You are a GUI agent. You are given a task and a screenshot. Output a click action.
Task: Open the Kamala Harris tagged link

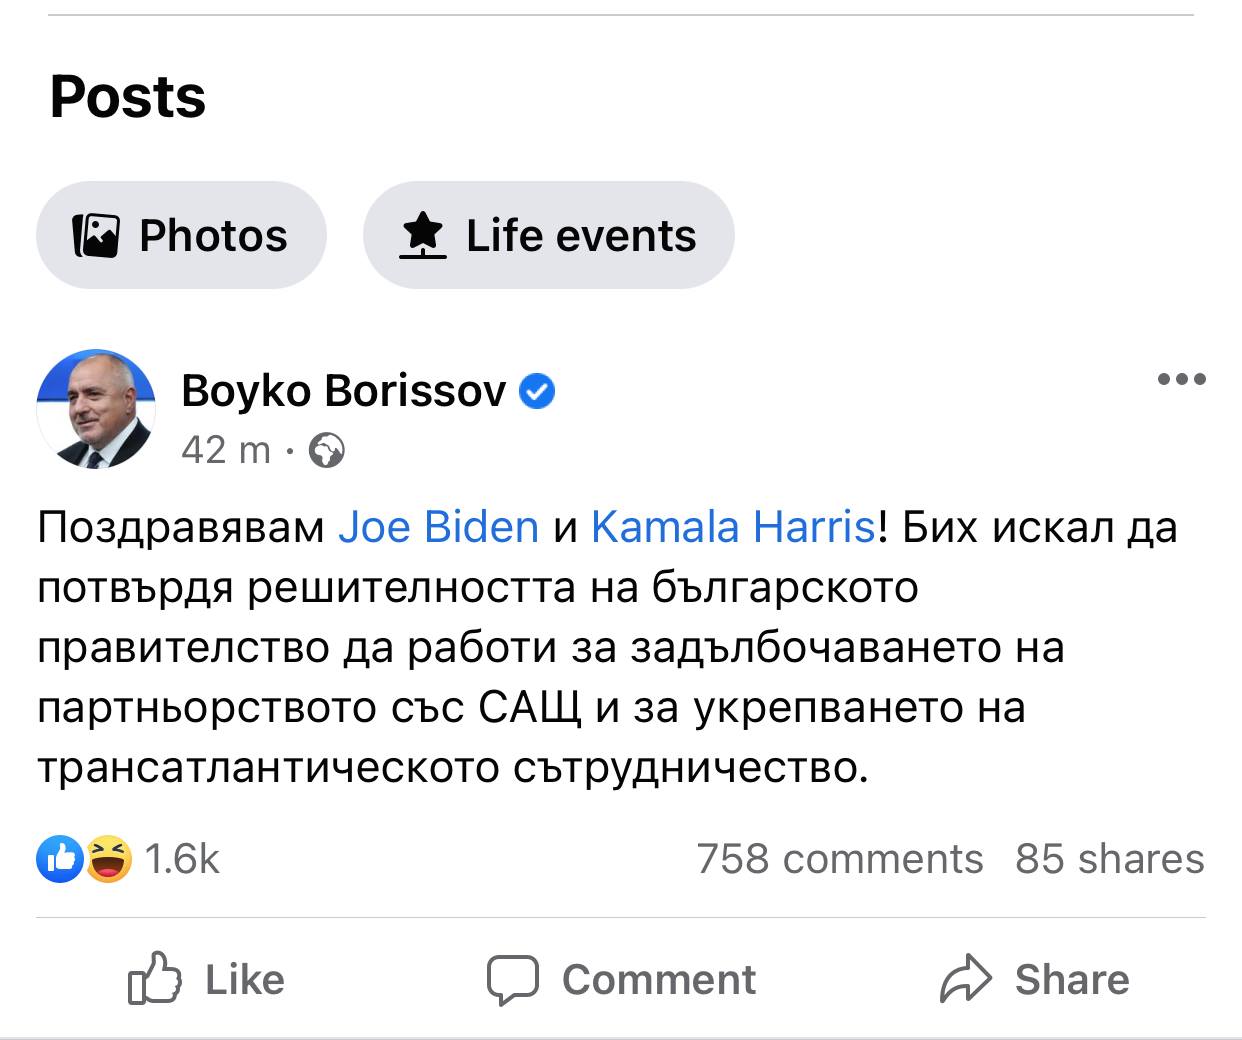(733, 527)
